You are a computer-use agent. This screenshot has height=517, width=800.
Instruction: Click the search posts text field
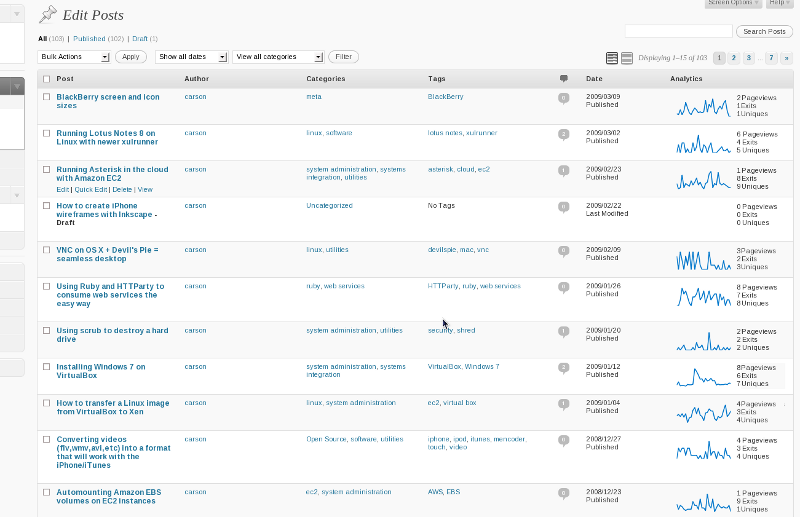point(678,32)
